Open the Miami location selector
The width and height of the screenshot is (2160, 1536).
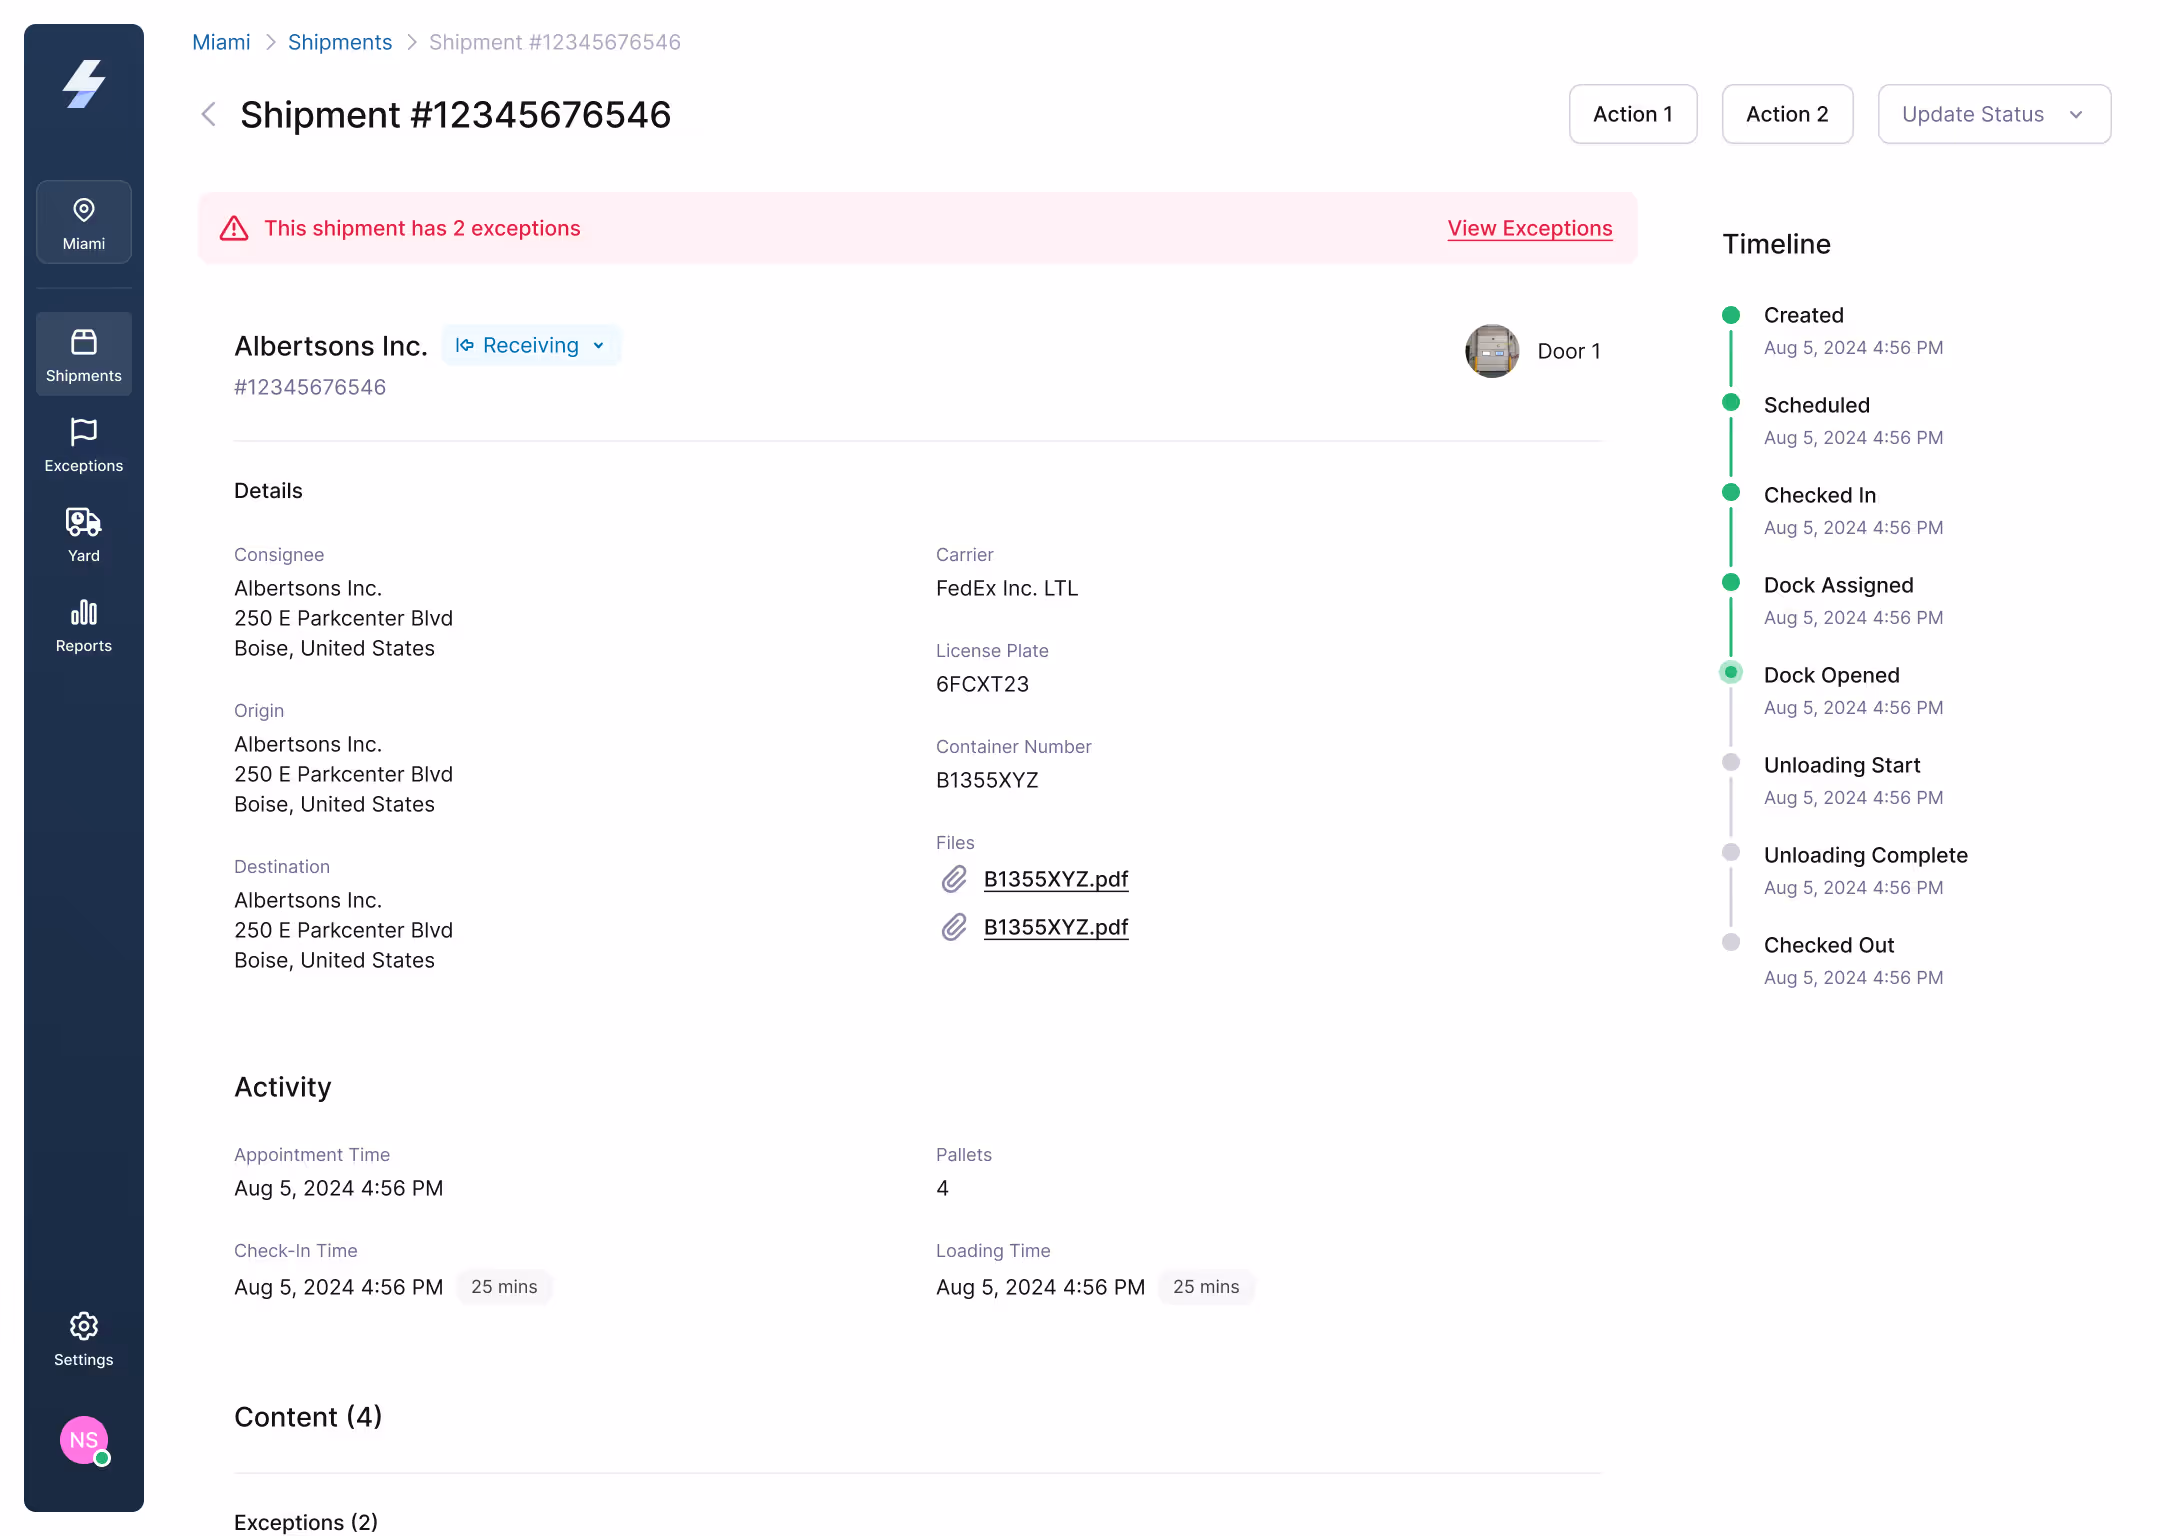[x=84, y=222]
